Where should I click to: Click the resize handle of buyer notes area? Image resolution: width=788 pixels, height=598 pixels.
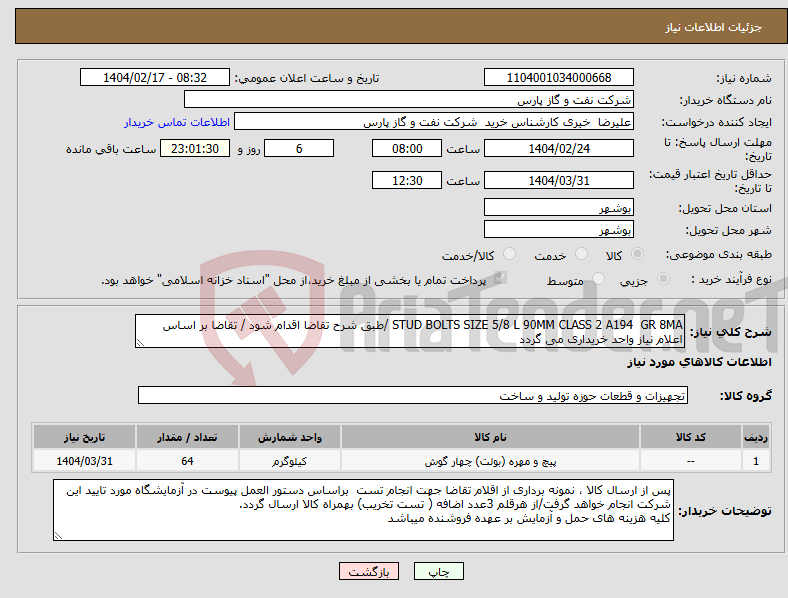58,536
